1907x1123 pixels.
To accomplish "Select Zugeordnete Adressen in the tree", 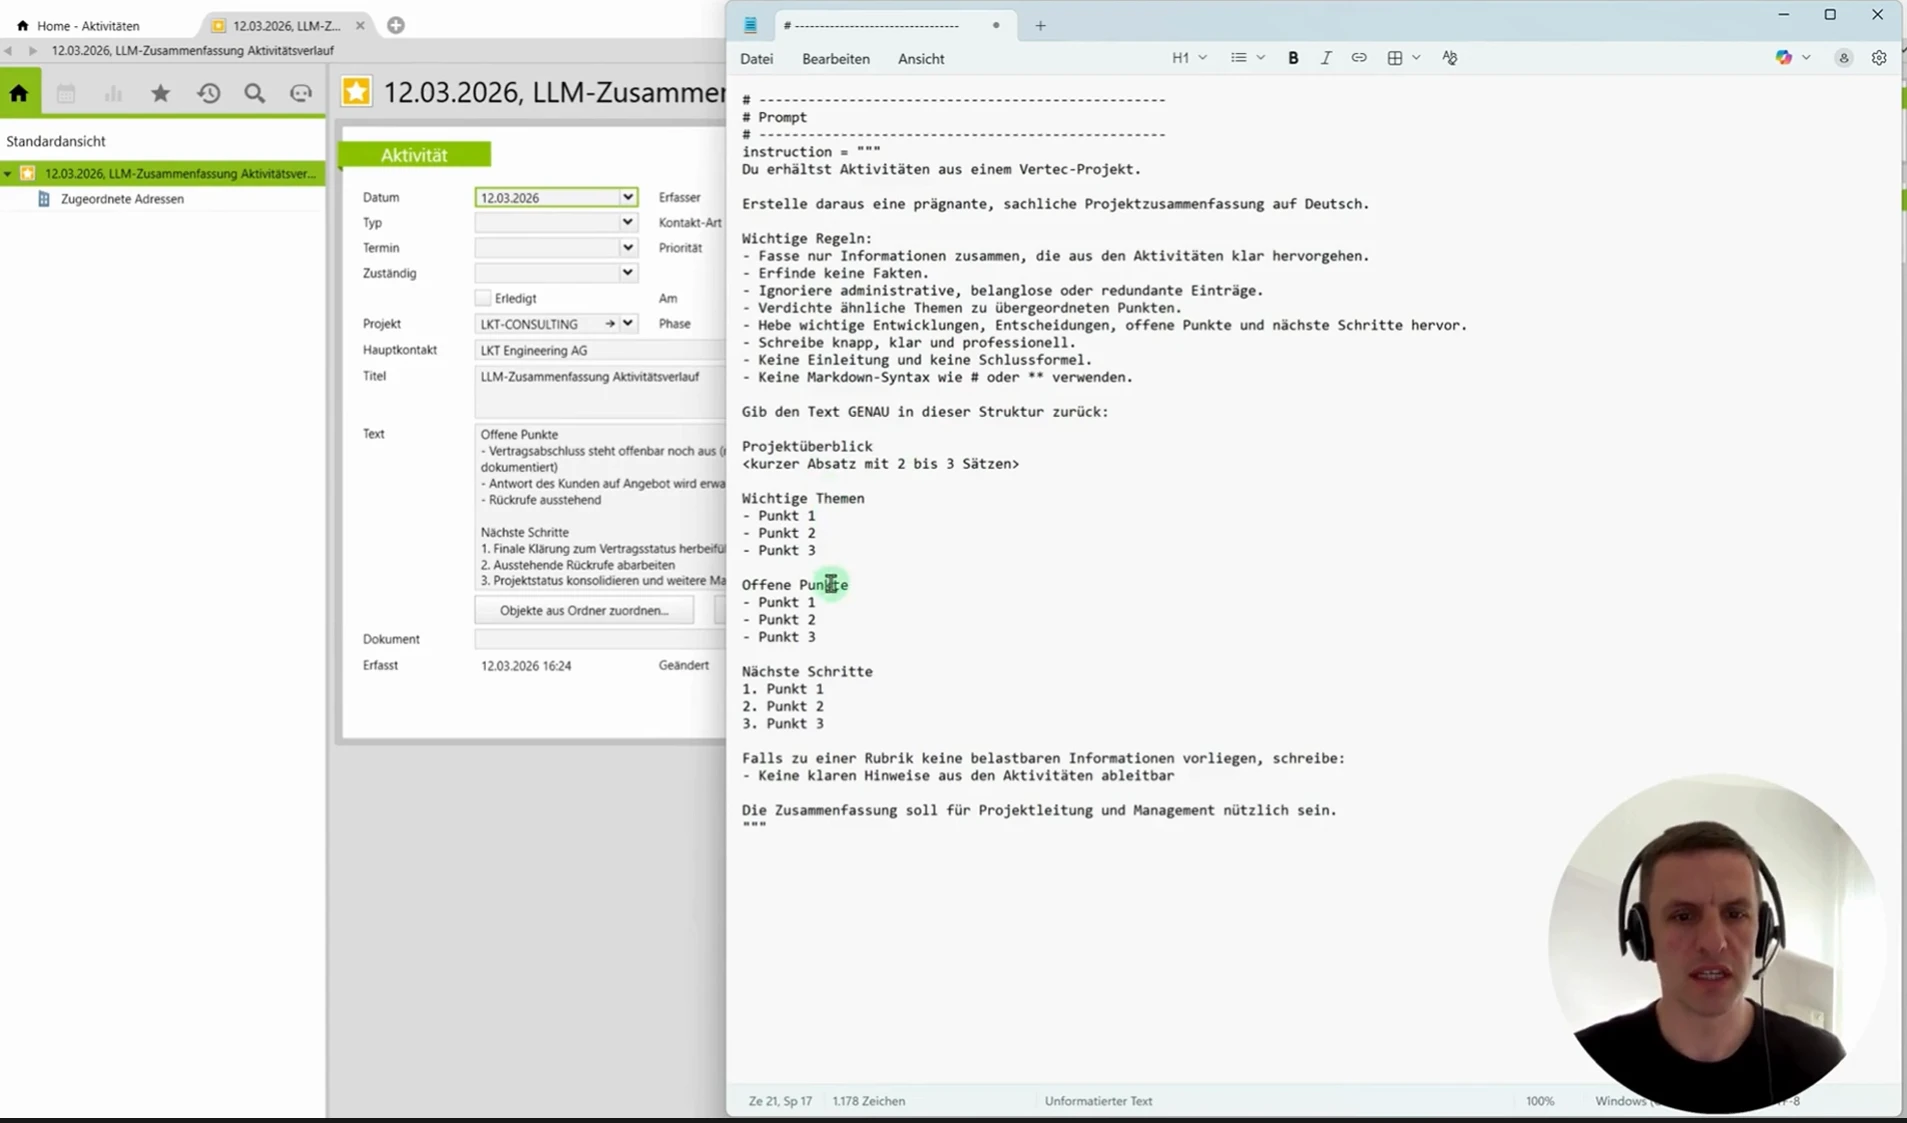I will [x=122, y=199].
